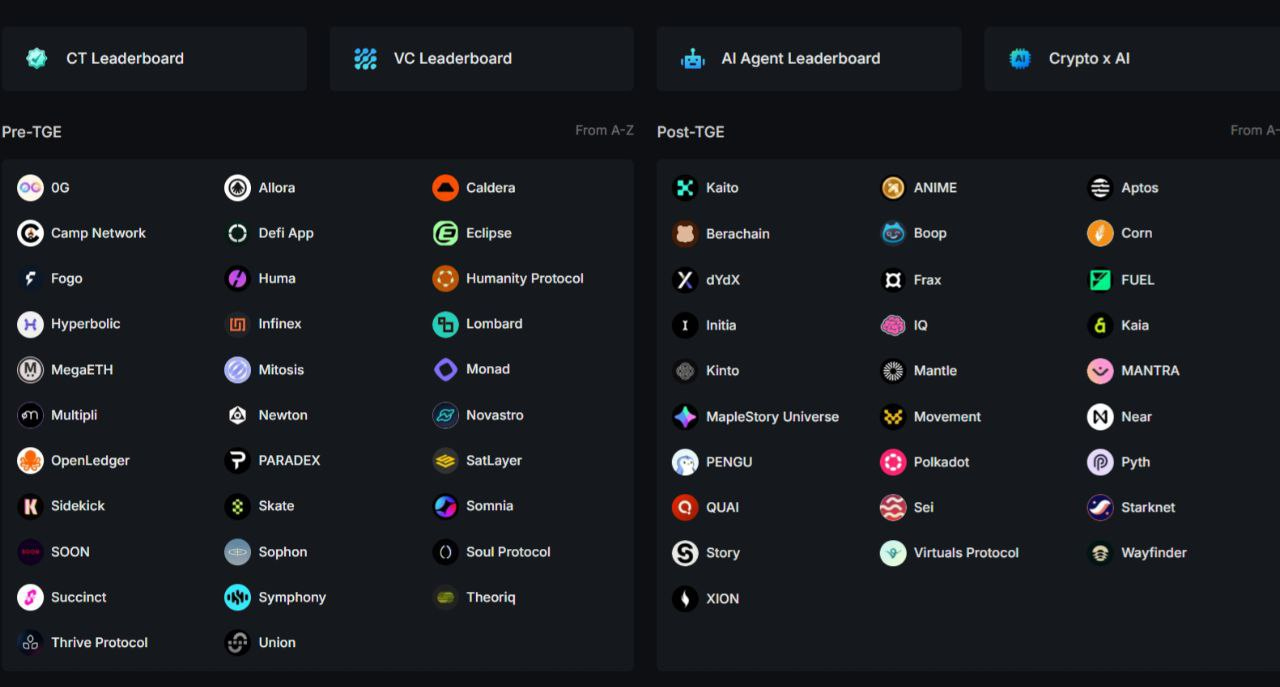Open the SatLayer project

pos(477,461)
